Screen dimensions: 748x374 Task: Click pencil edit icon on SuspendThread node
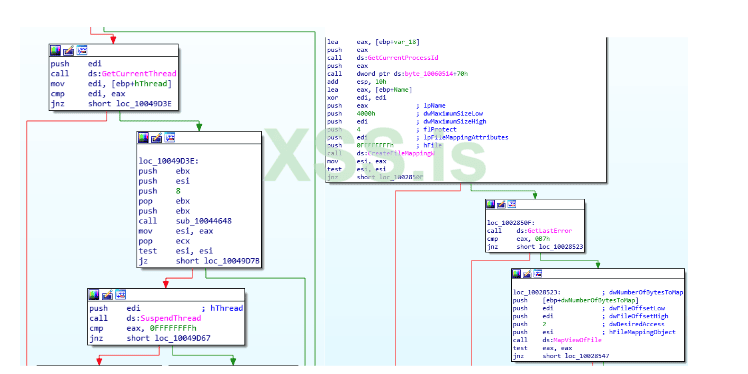107,294
